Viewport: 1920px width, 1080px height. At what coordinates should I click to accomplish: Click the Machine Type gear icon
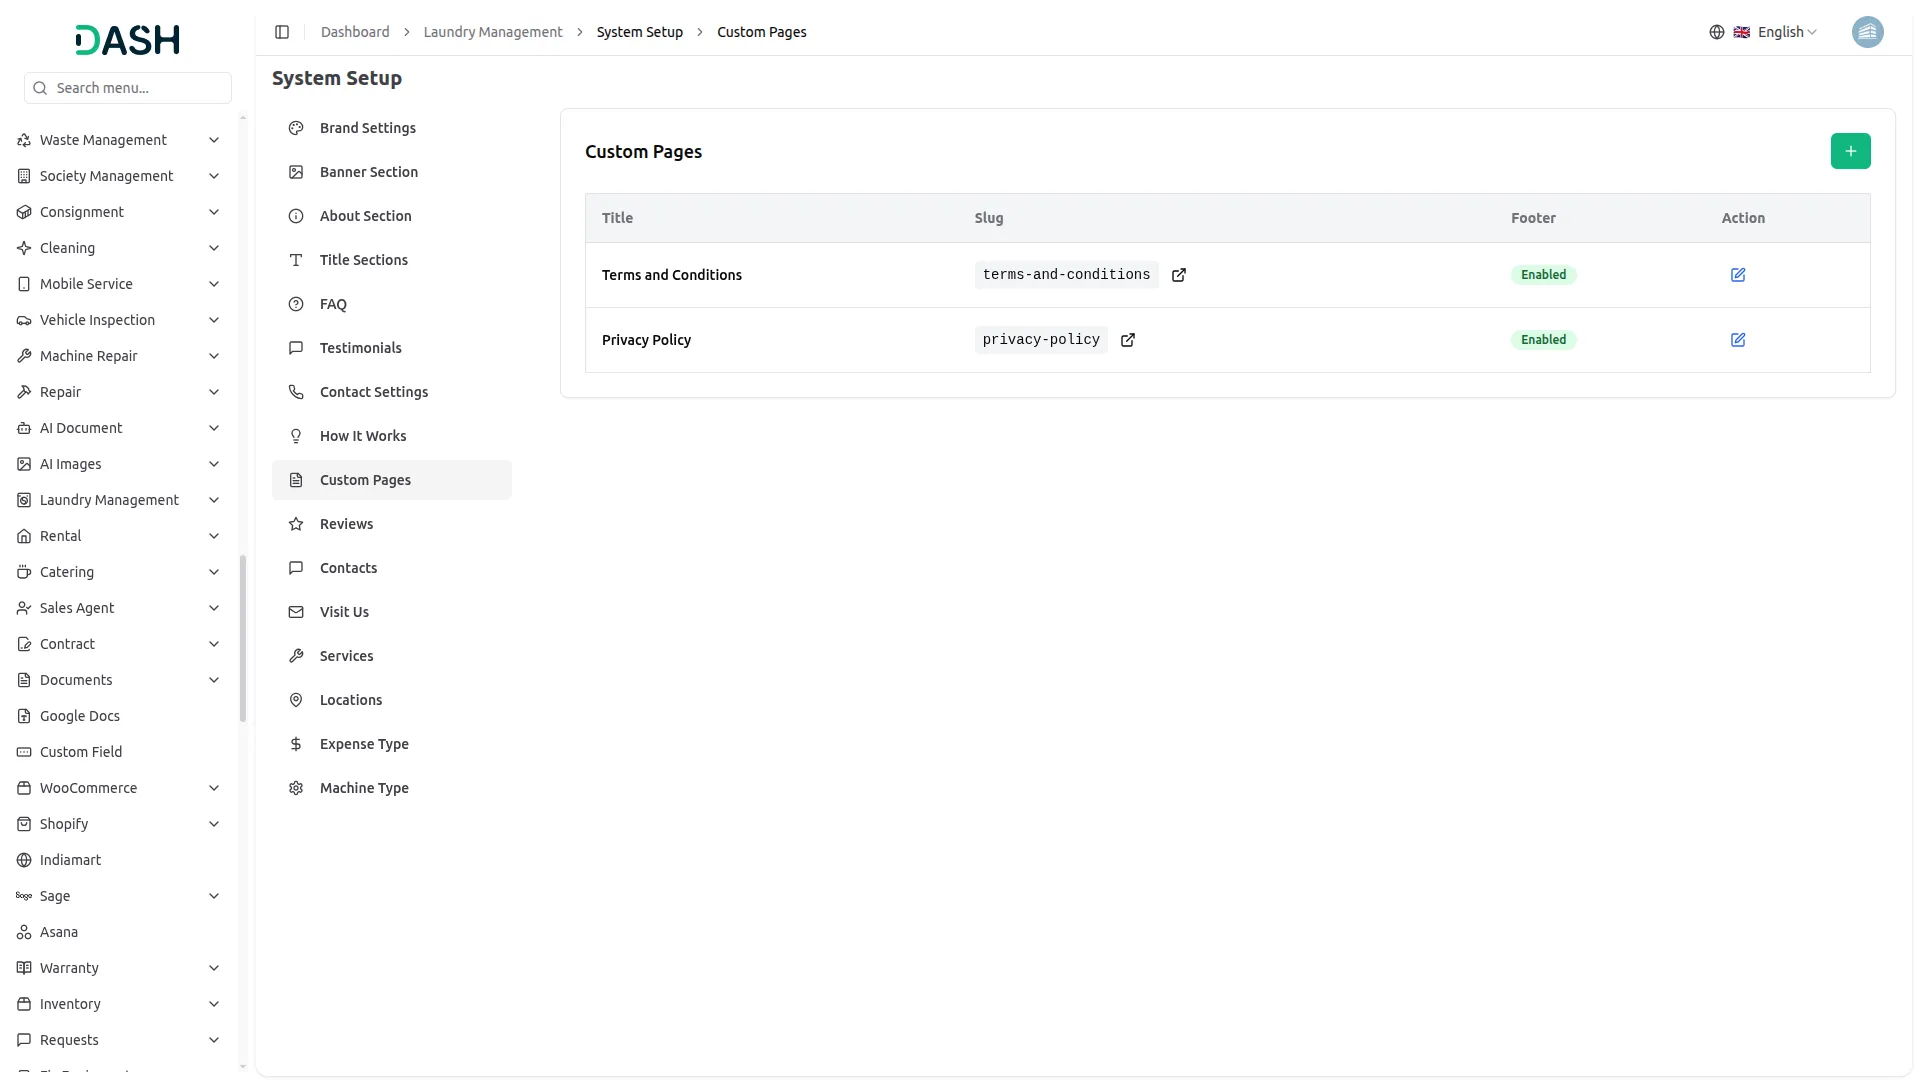point(295,787)
